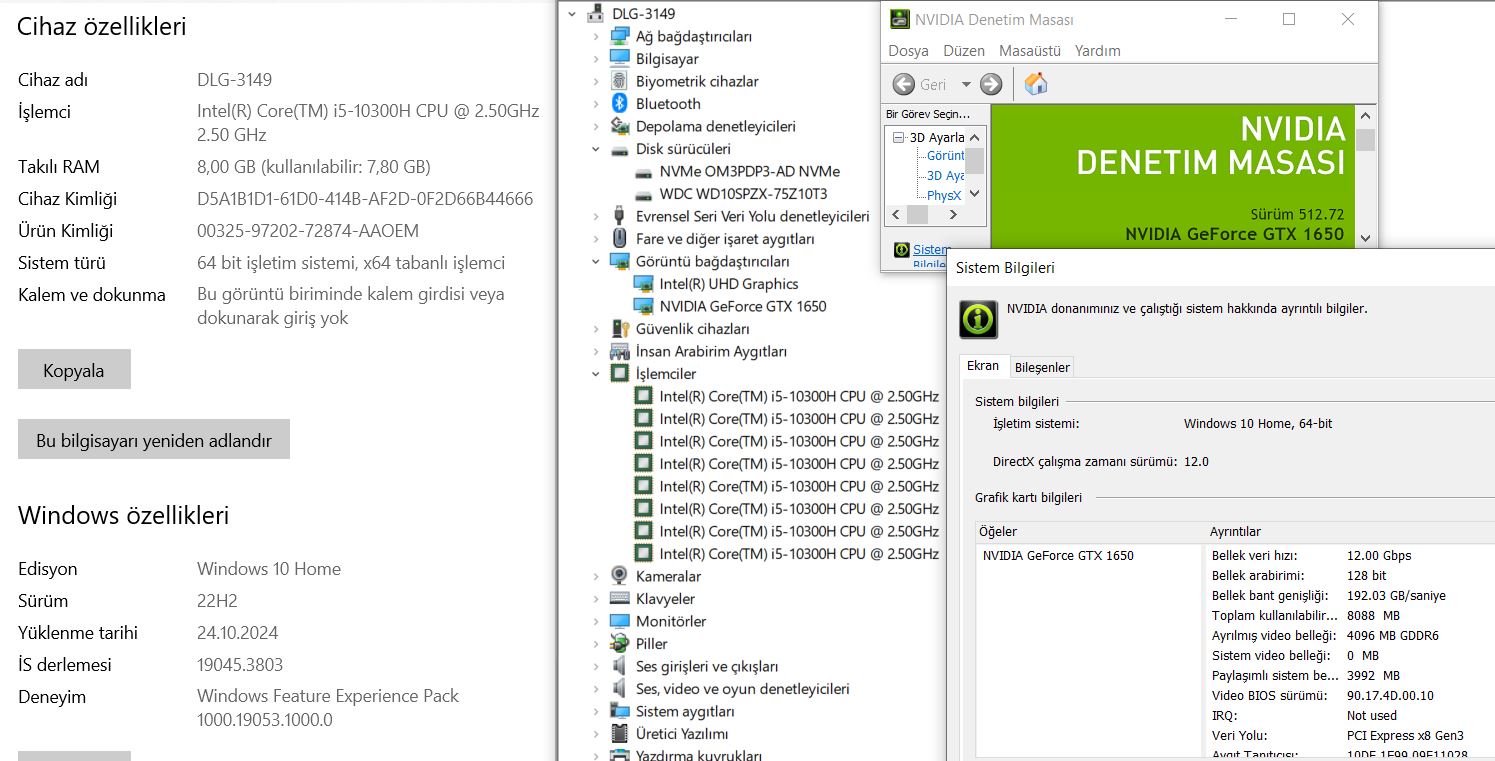Collapse the 3D Ayarla tree node
The width and height of the screenshot is (1495, 761).
[899, 137]
